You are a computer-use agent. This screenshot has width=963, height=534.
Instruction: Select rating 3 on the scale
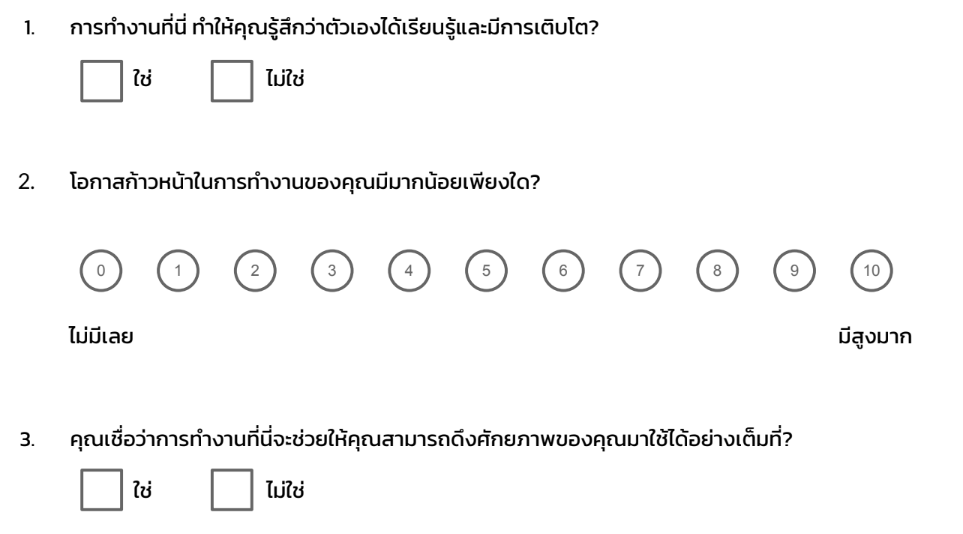332,270
